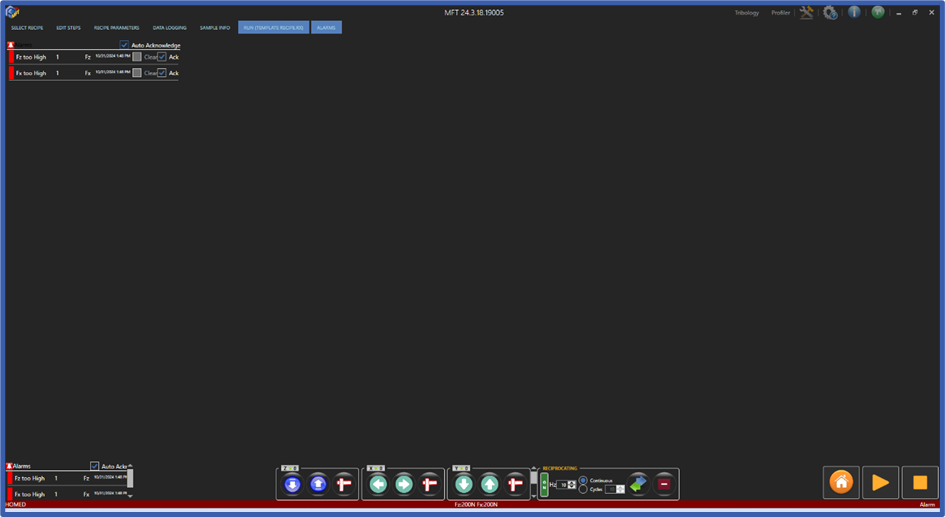Select the Alarms tab in tab bar
This screenshot has height=517, width=945.
tap(326, 28)
